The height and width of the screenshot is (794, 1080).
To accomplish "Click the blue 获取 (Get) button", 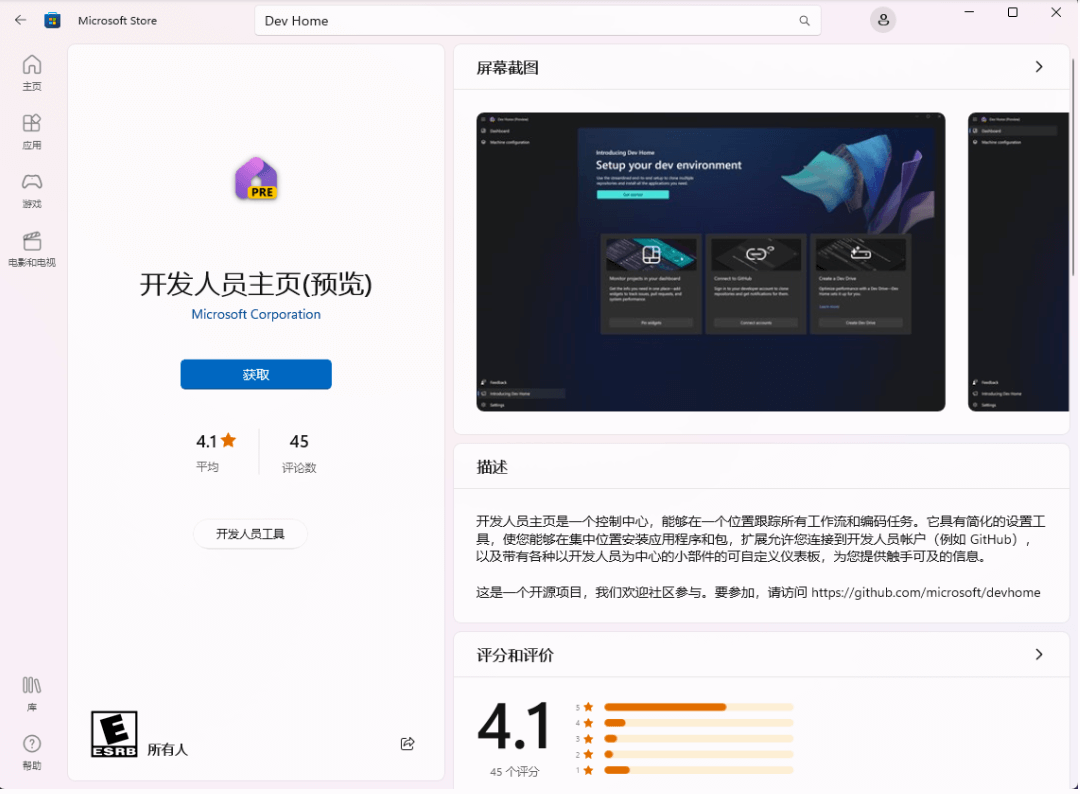I will coord(255,374).
